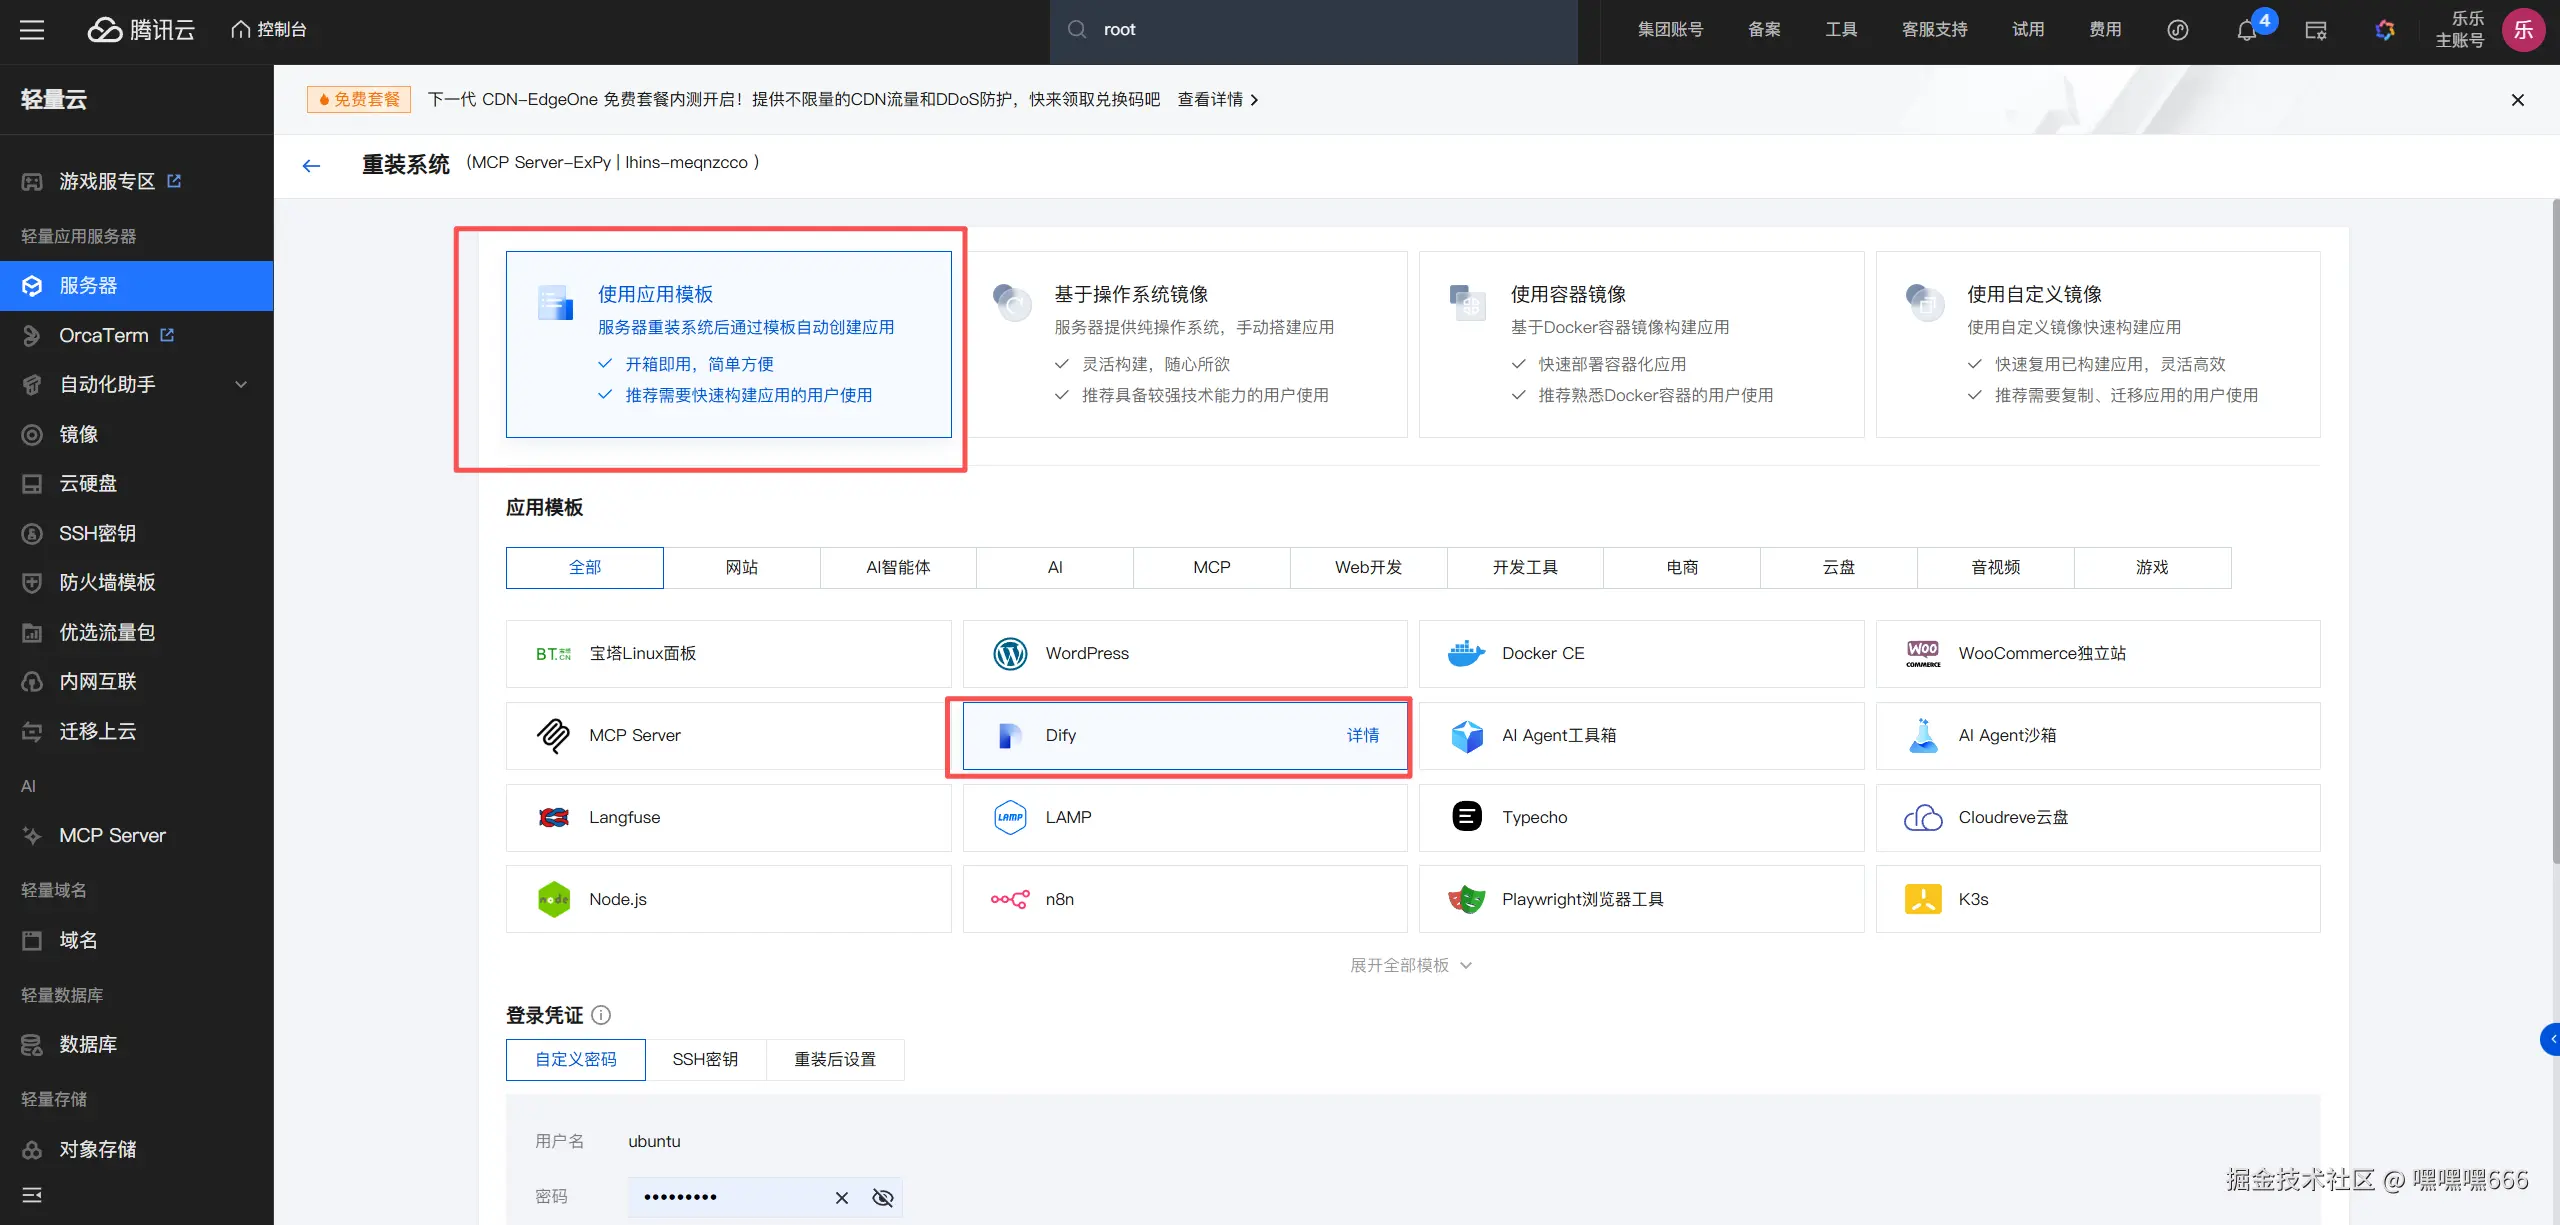
Task: Choose the 基于操作系统镜像 option card
Action: [x=1185, y=345]
